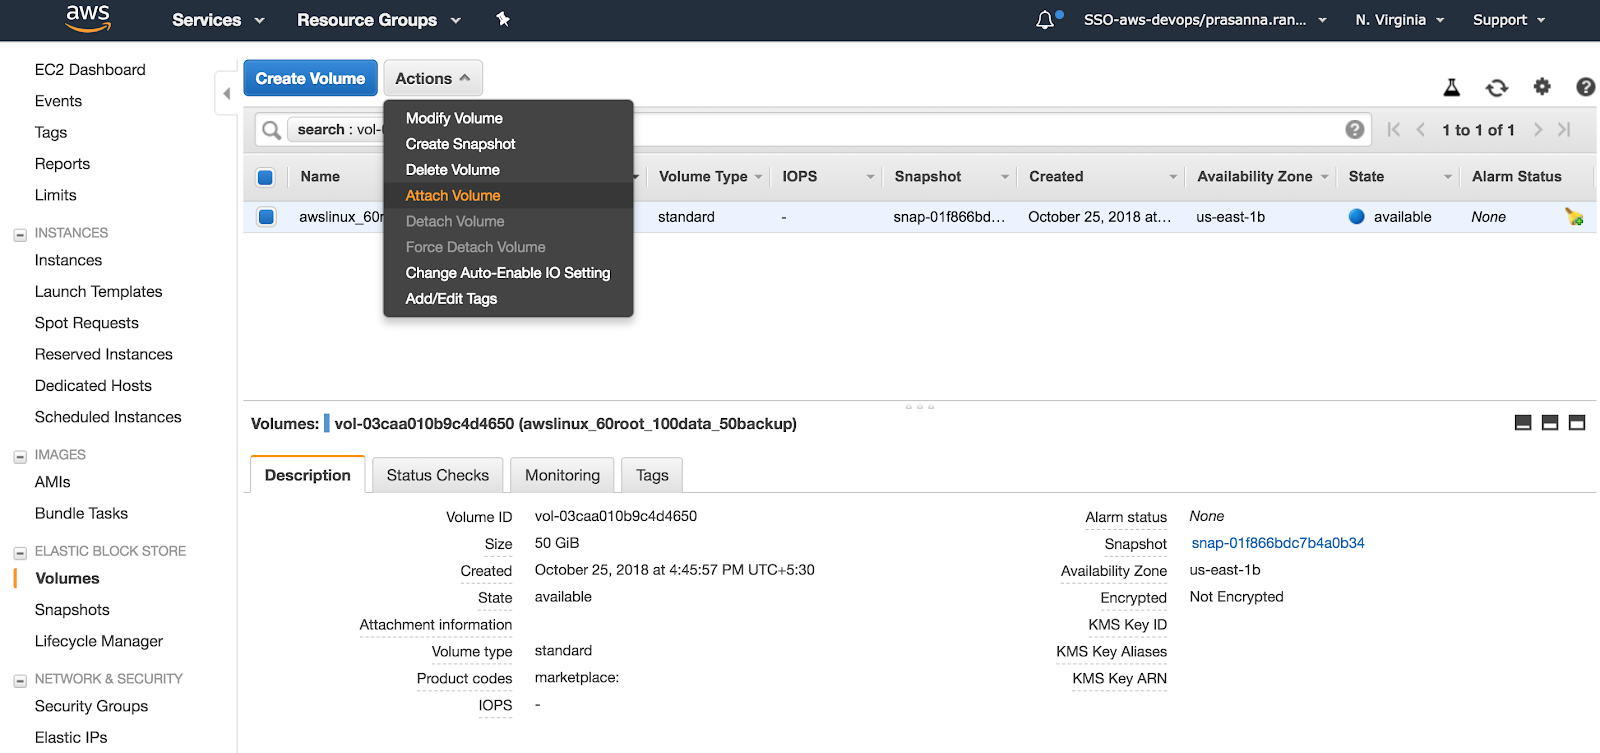Maximize the details pane

coord(1577,423)
